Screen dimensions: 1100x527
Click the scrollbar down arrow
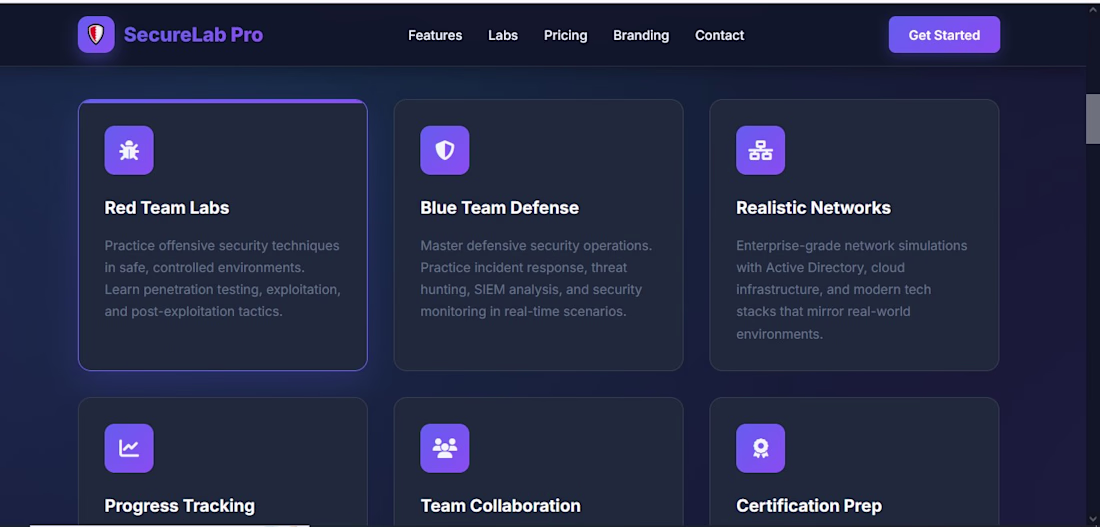[x=1093, y=520]
